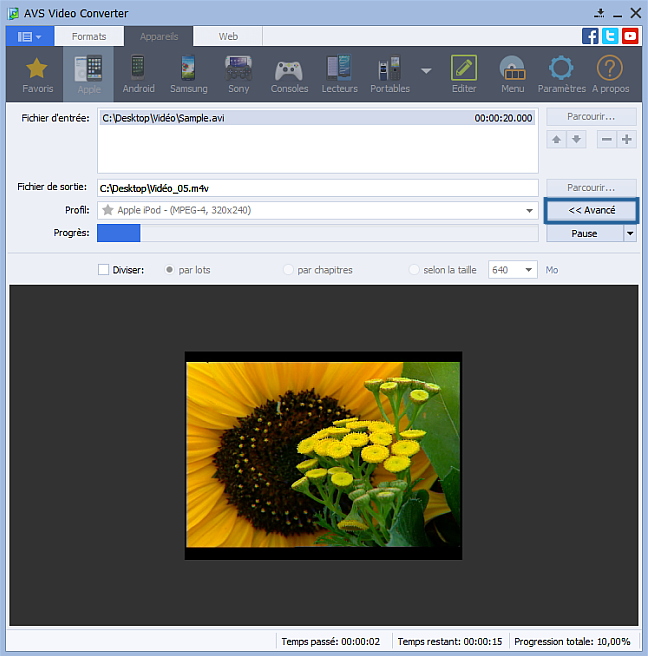Expand the Profil dropdown list
This screenshot has width=648, height=656.
(x=530, y=211)
